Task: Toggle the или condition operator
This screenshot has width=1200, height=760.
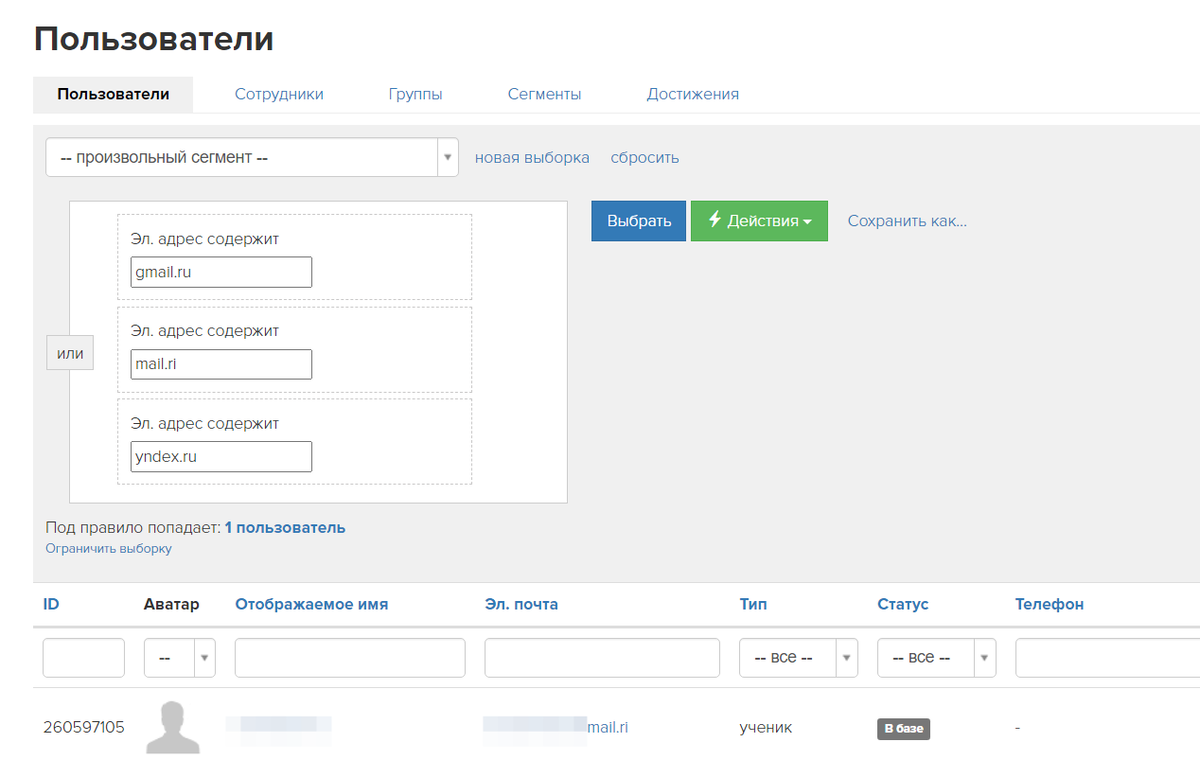Action: (x=70, y=353)
